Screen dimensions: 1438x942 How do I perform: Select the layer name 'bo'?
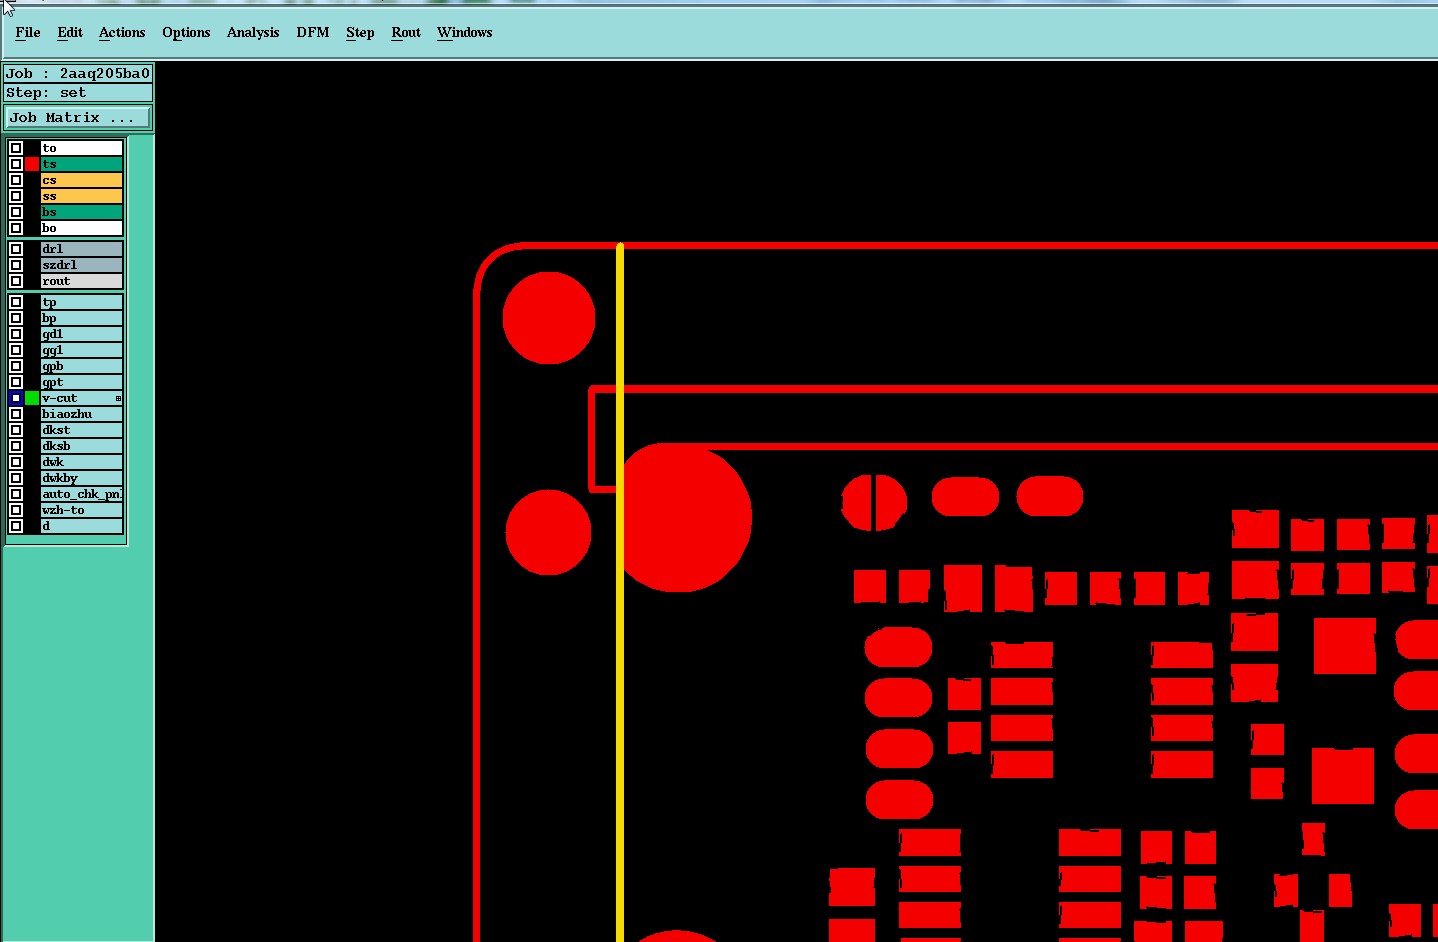[x=82, y=228]
